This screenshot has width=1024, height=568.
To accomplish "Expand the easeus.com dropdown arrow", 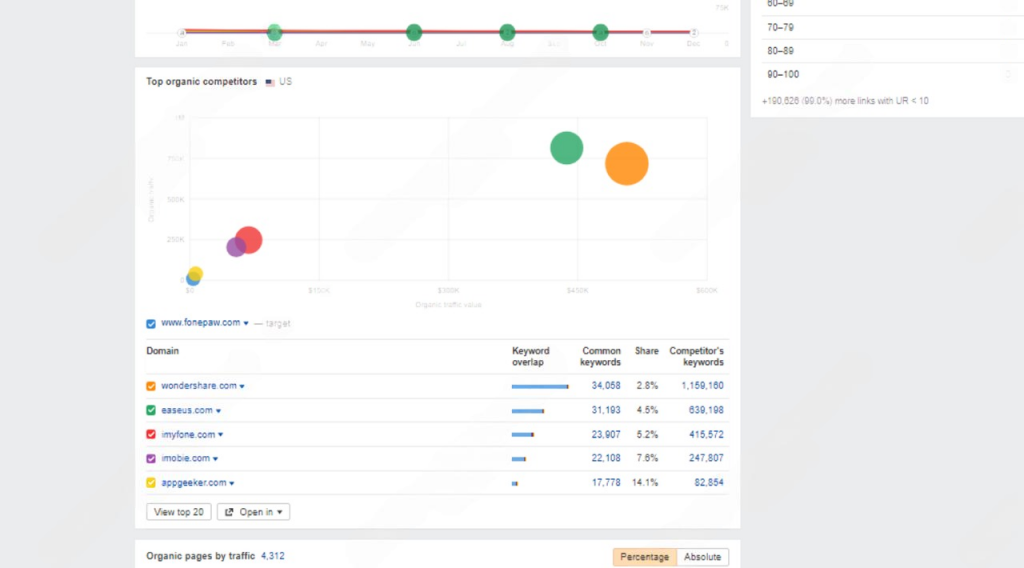I will (x=219, y=411).
